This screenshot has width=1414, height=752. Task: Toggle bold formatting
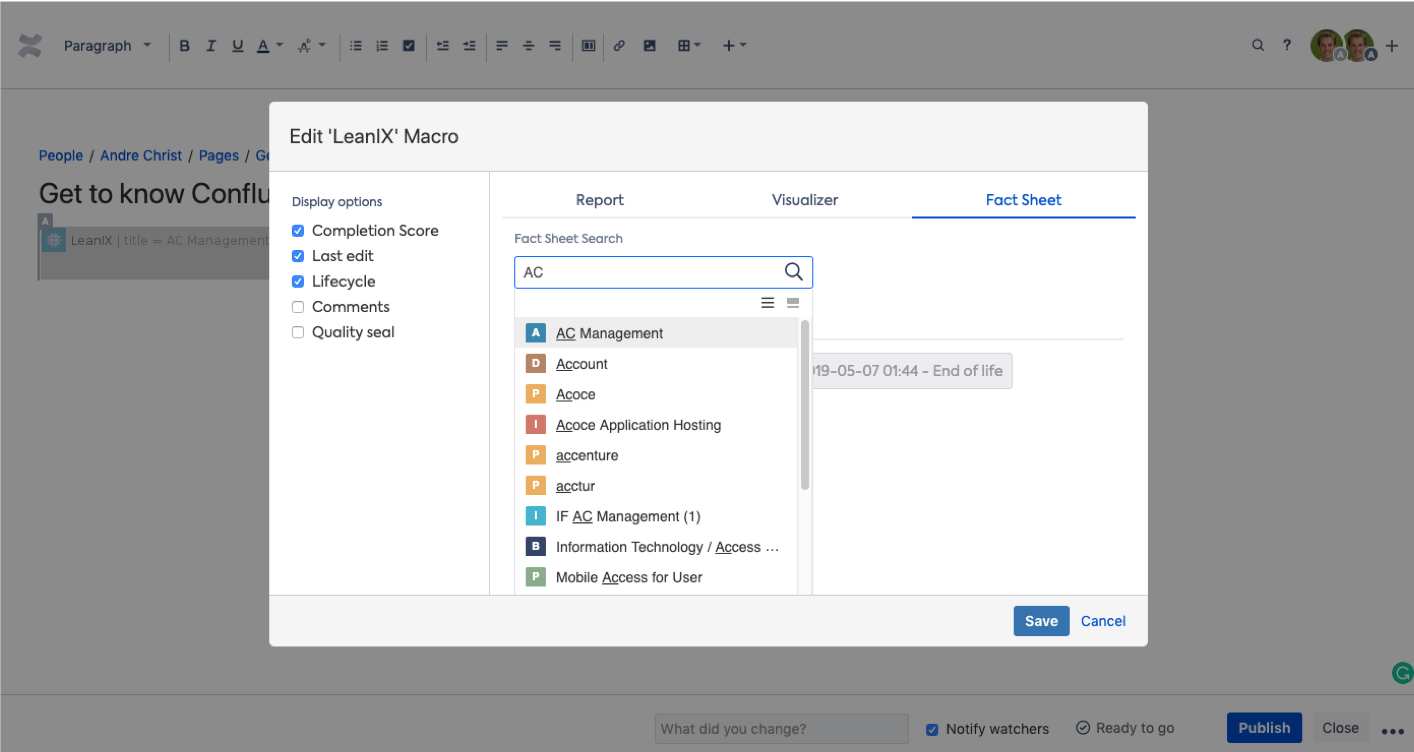(185, 46)
